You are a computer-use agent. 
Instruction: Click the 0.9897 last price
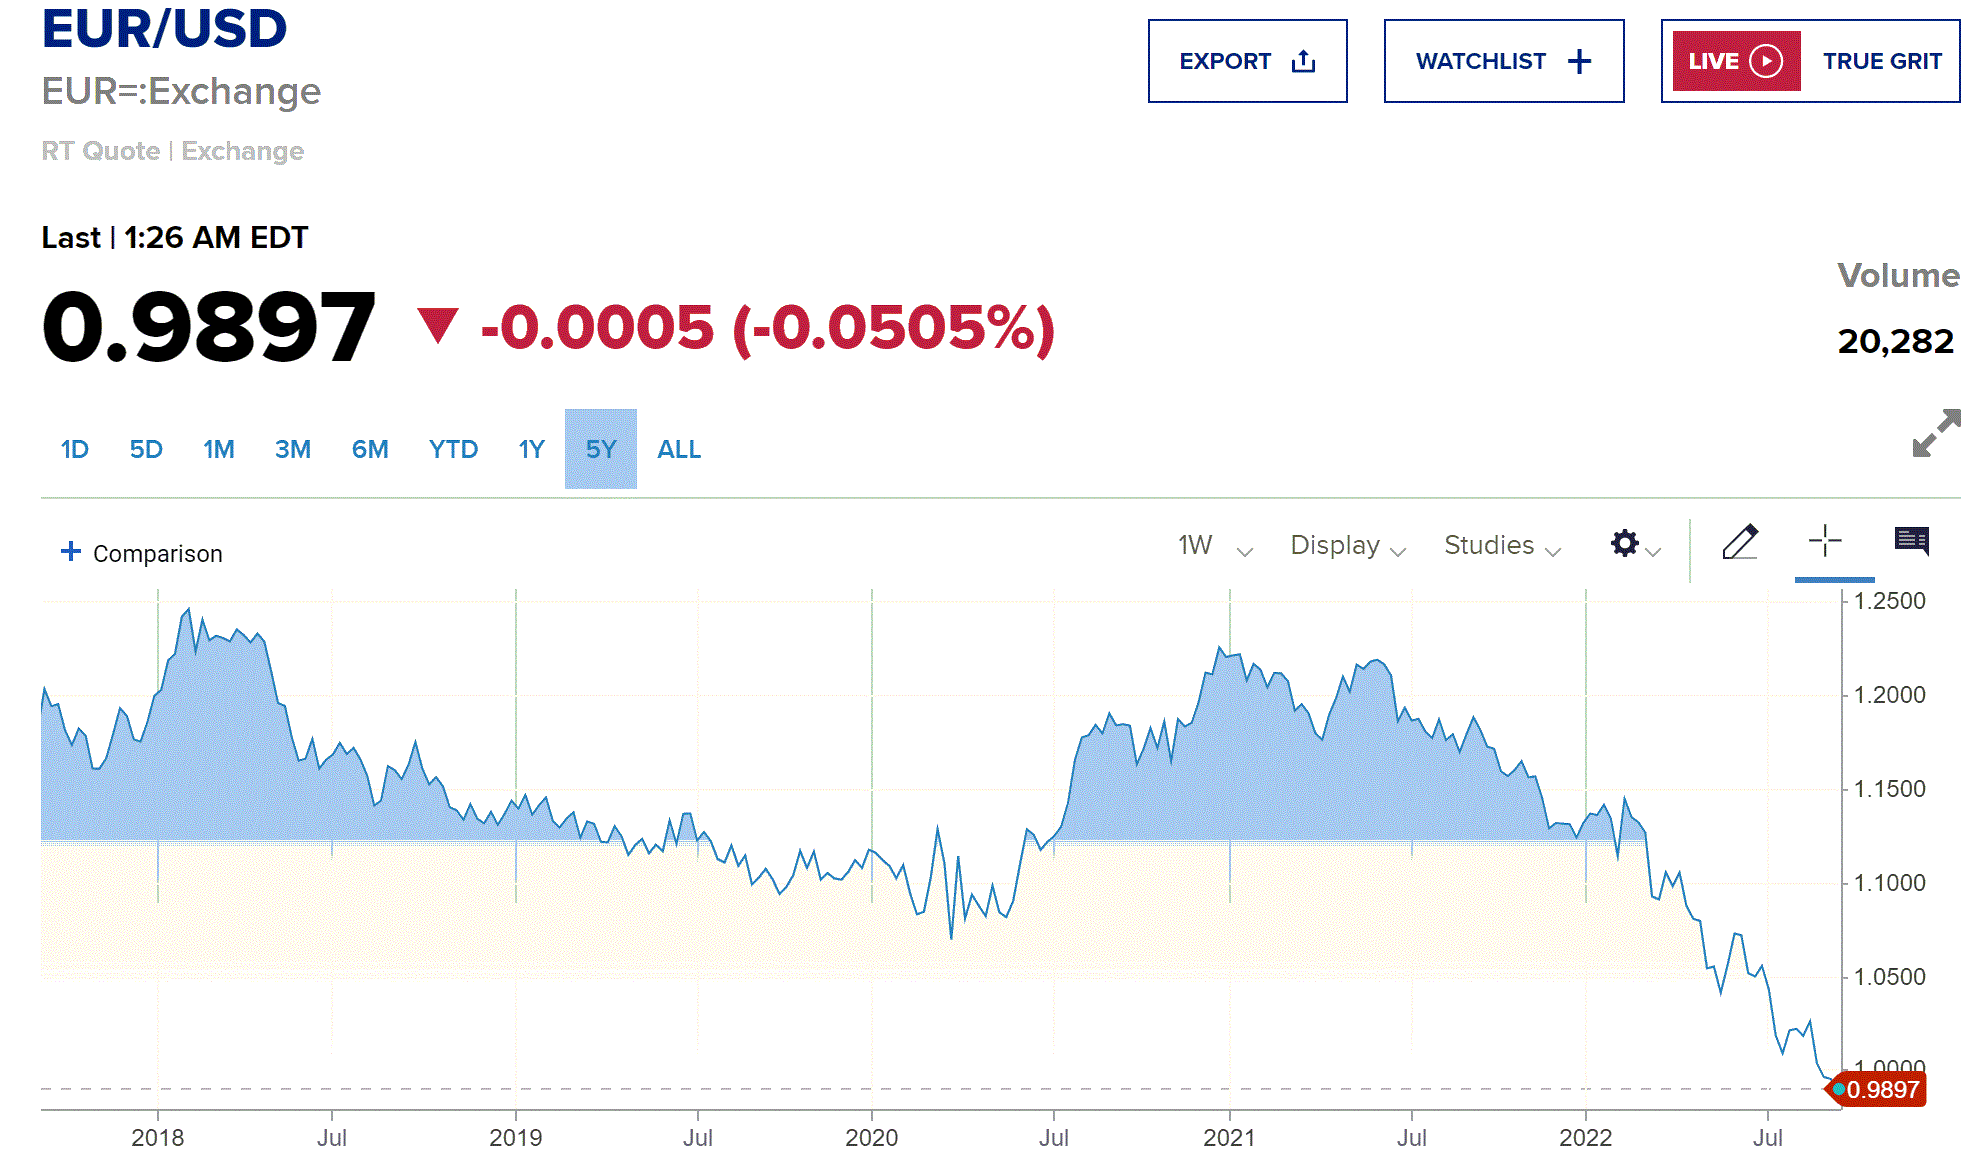tap(208, 327)
